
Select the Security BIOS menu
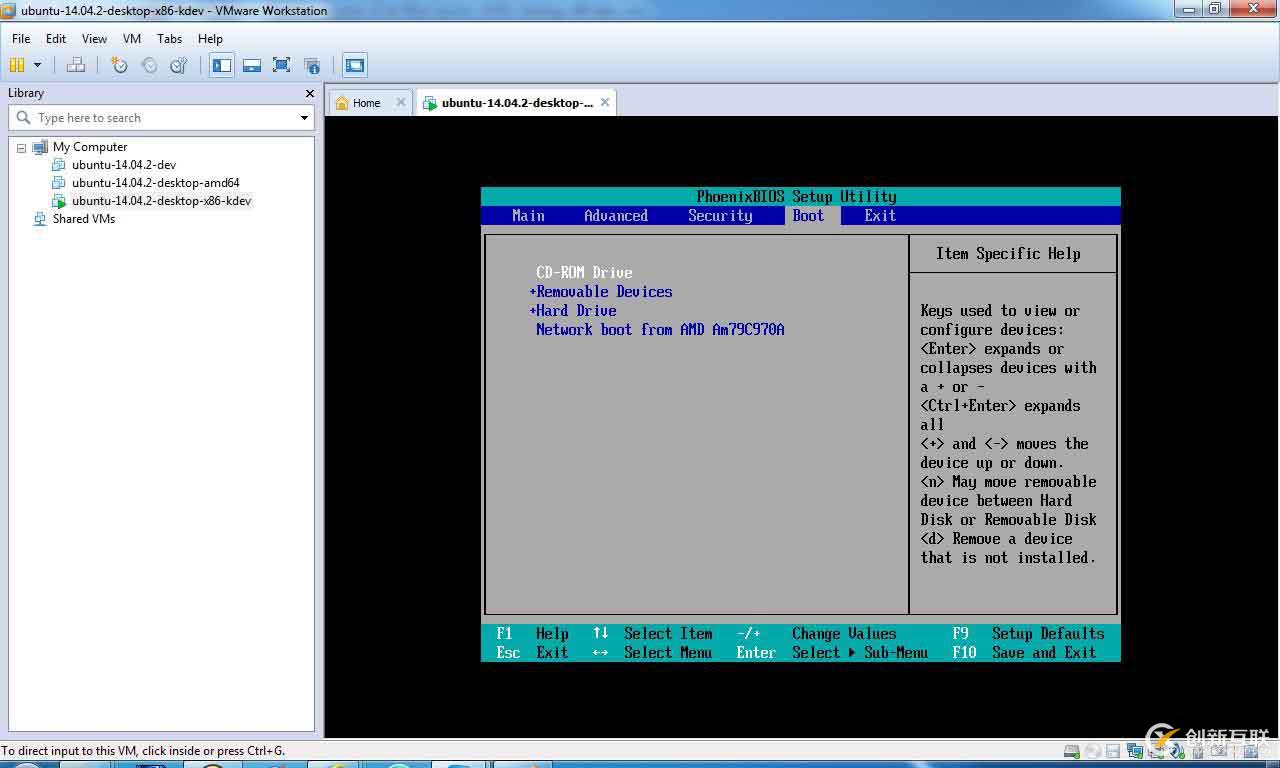point(720,216)
